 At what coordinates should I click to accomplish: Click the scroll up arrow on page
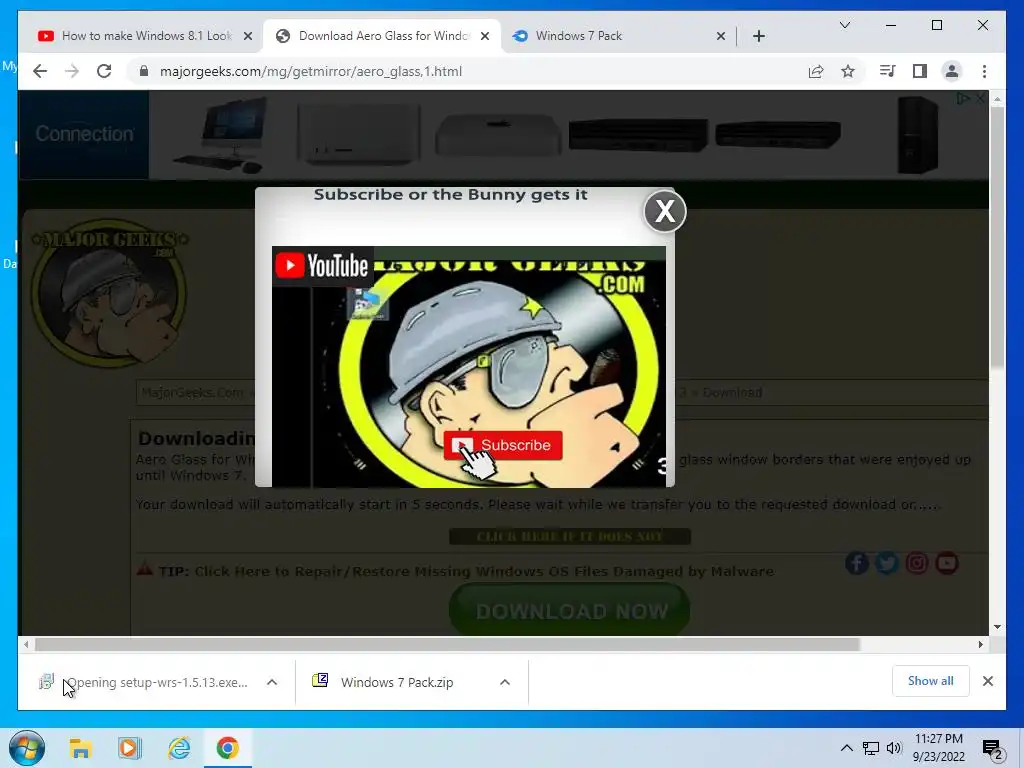997,99
